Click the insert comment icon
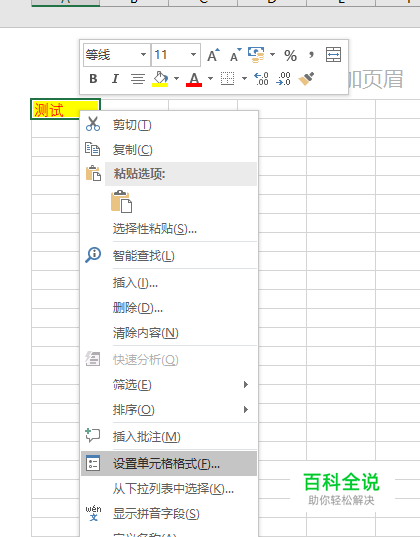 tap(92, 435)
